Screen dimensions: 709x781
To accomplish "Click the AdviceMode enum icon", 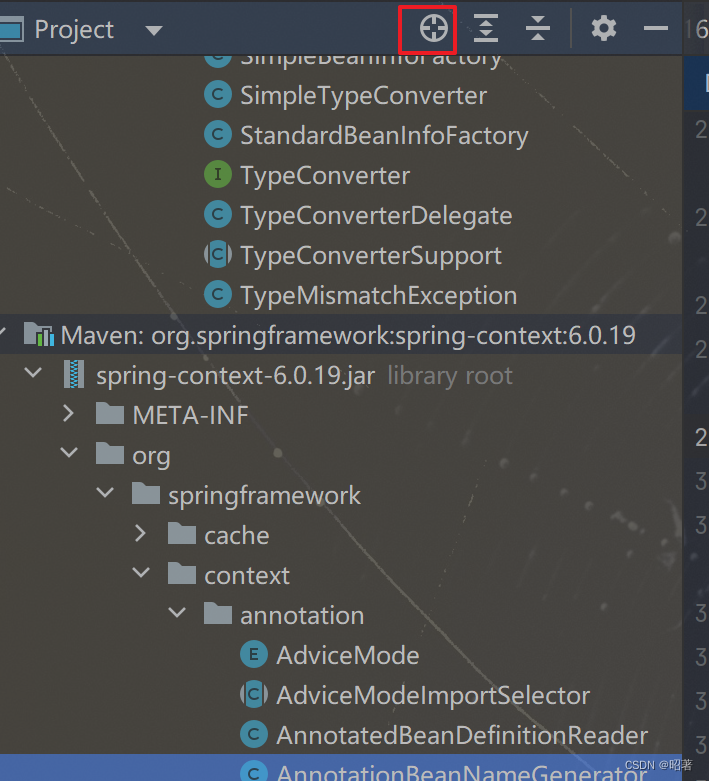I will 254,654.
